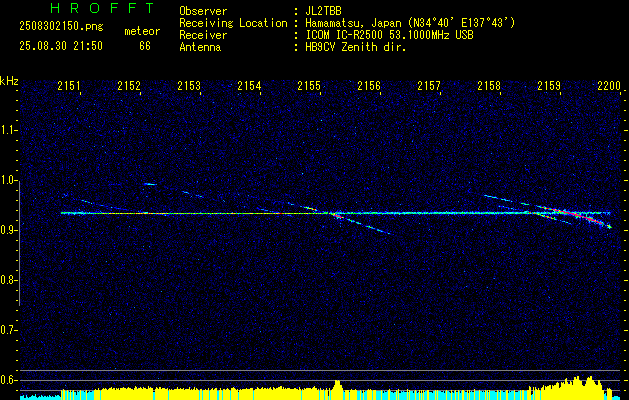Click the 2200 time axis marker
This screenshot has width=629, height=400.
tap(609, 86)
